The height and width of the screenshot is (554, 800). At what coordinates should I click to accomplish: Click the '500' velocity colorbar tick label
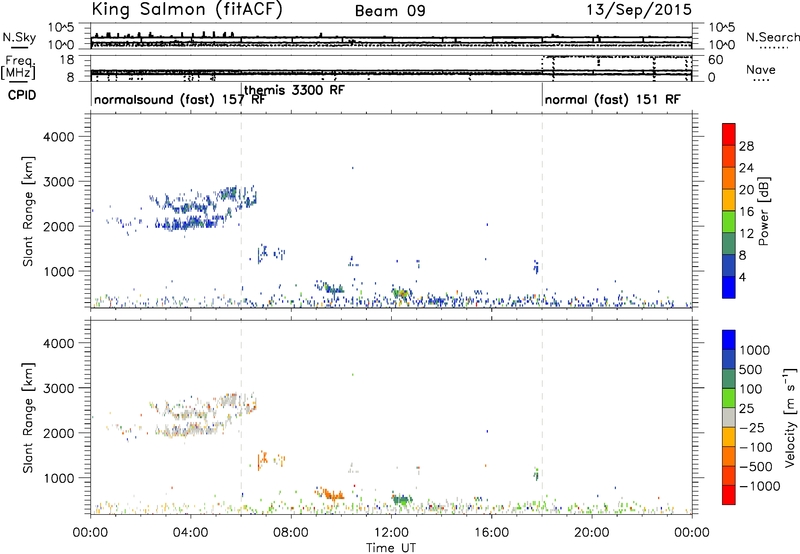click(751, 369)
